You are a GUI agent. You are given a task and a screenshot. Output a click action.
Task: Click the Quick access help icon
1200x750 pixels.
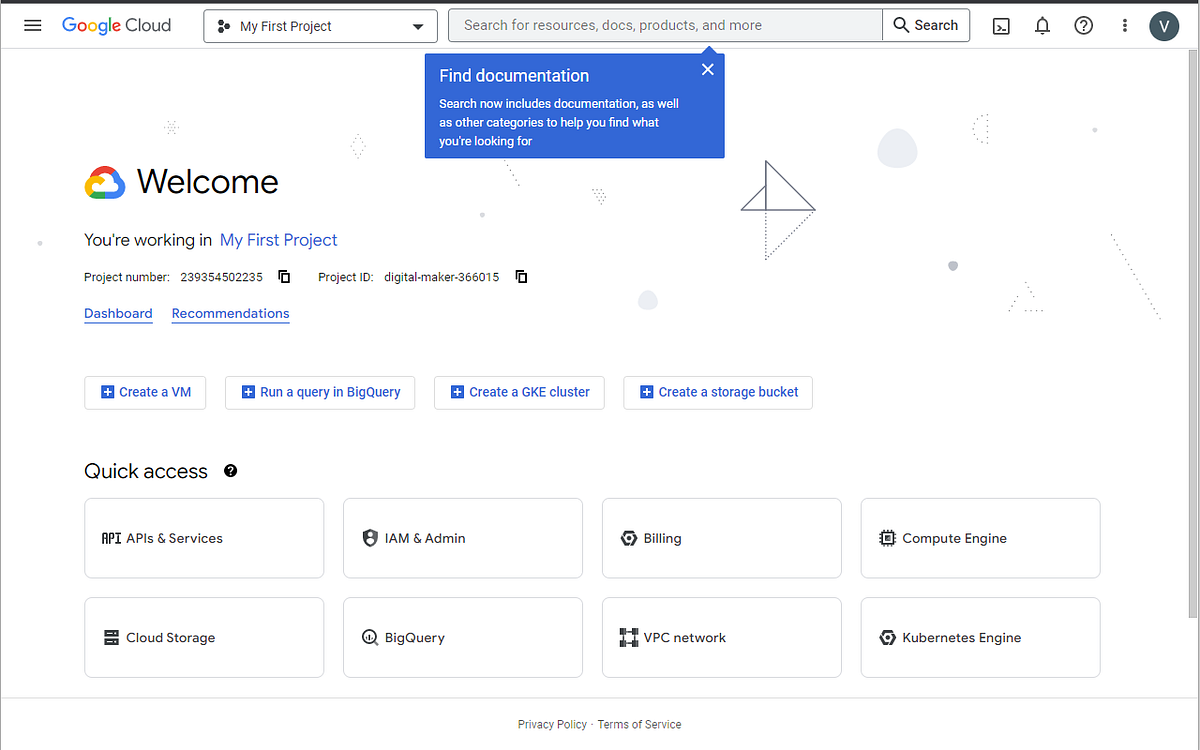click(x=230, y=470)
